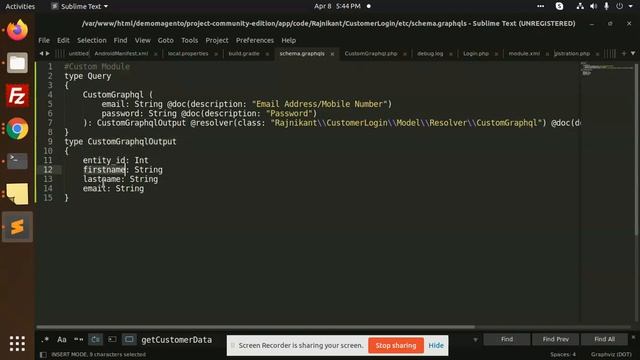Click the horizontal scrollbar of the editor

pyautogui.click(x=256, y=327)
